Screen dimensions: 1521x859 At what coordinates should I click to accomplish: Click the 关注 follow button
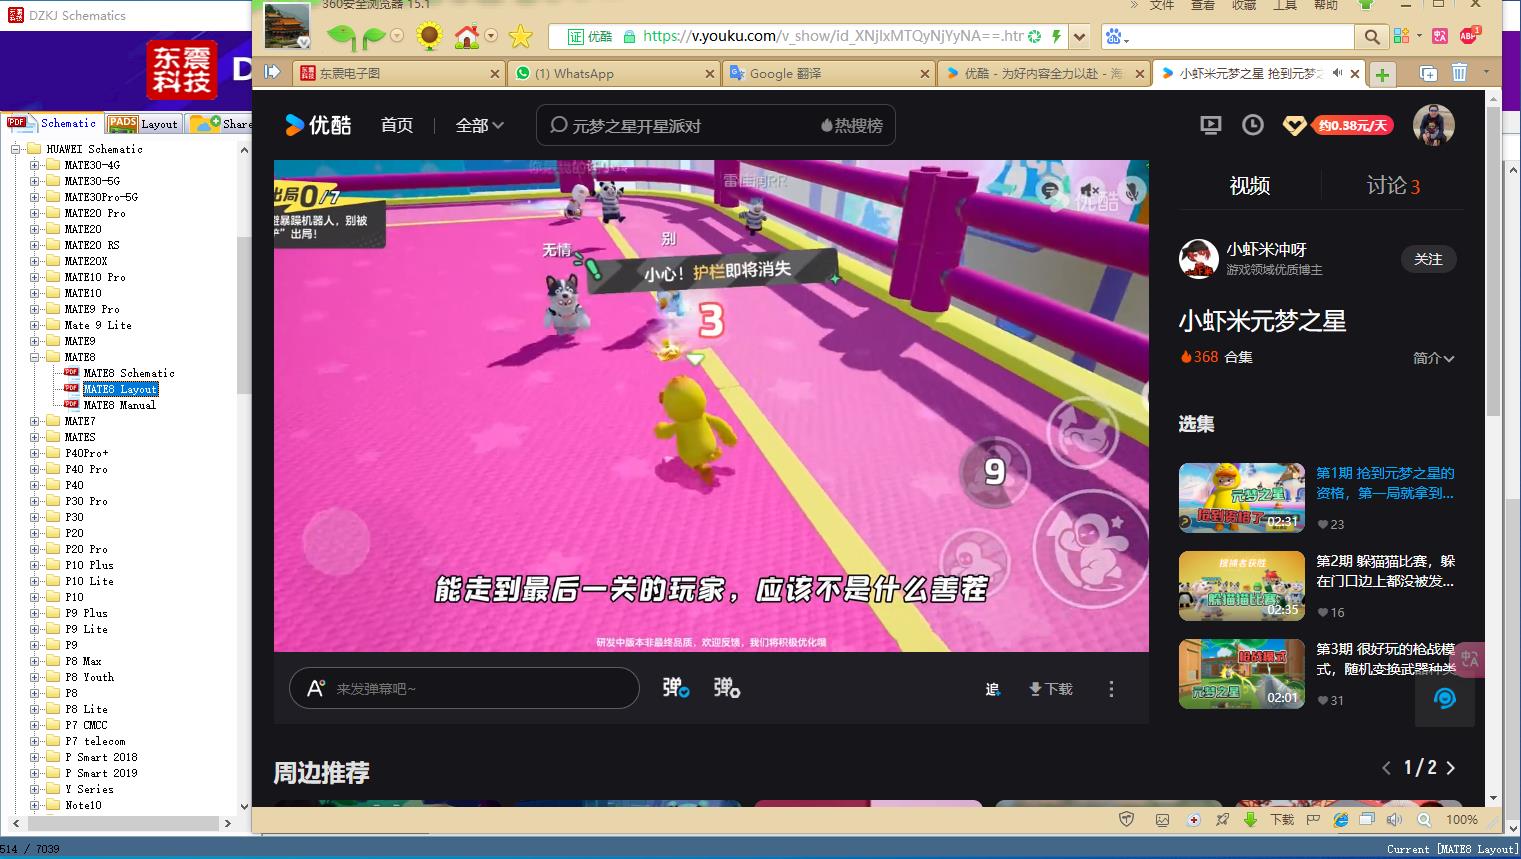pos(1428,259)
